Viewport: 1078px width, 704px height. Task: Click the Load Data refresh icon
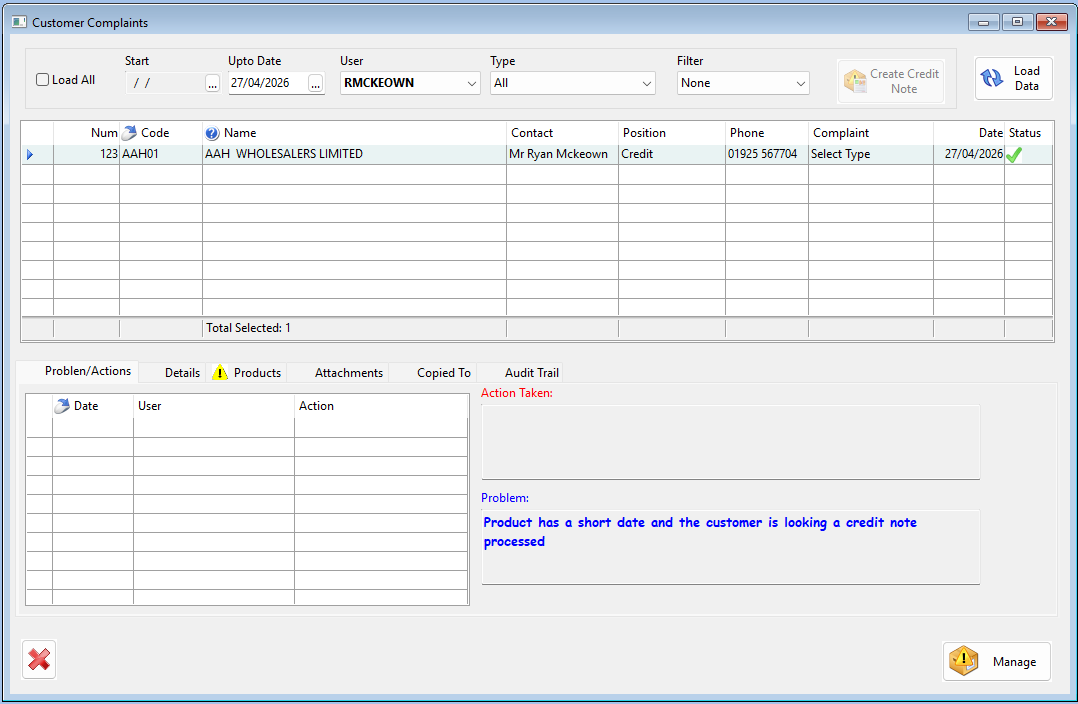tap(992, 79)
